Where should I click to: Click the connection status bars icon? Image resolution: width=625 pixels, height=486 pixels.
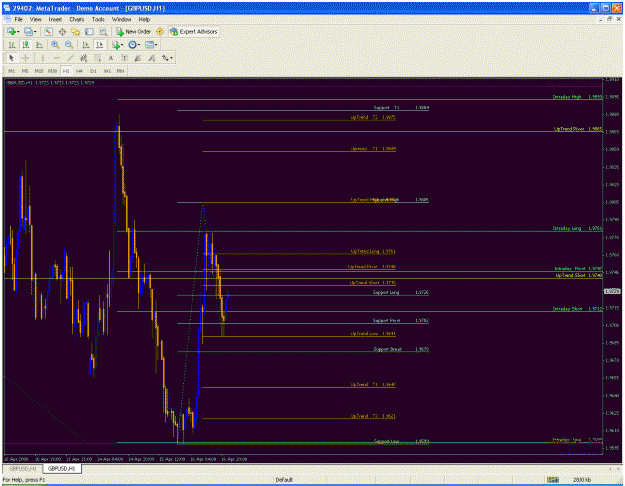click(552, 480)
